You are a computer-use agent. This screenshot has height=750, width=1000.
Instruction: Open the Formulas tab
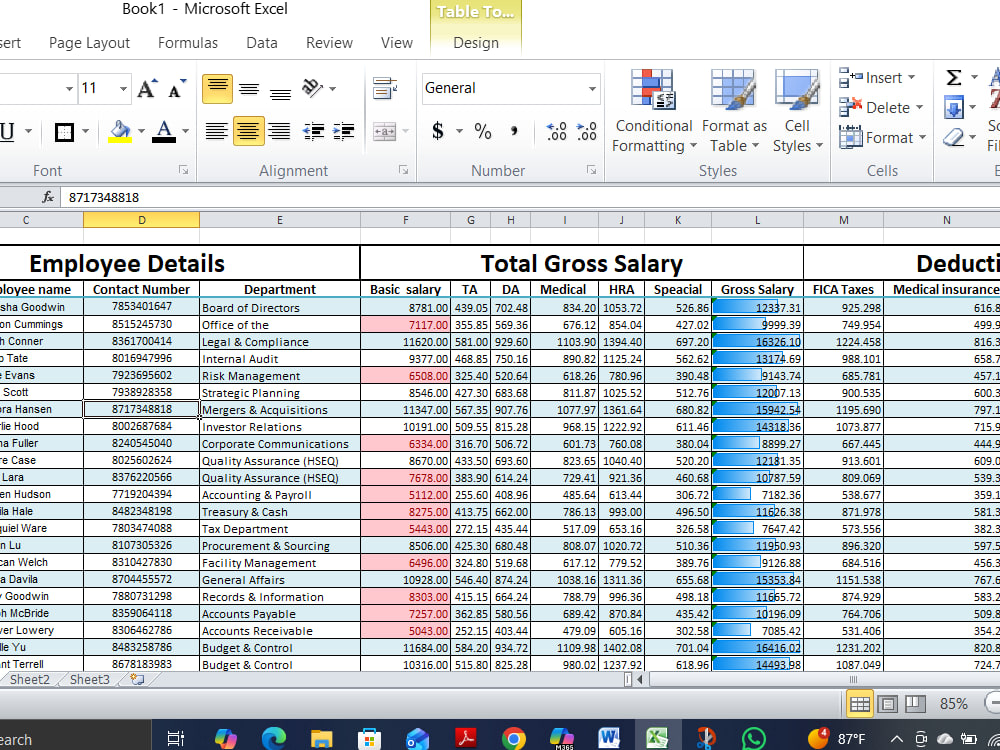188,43
